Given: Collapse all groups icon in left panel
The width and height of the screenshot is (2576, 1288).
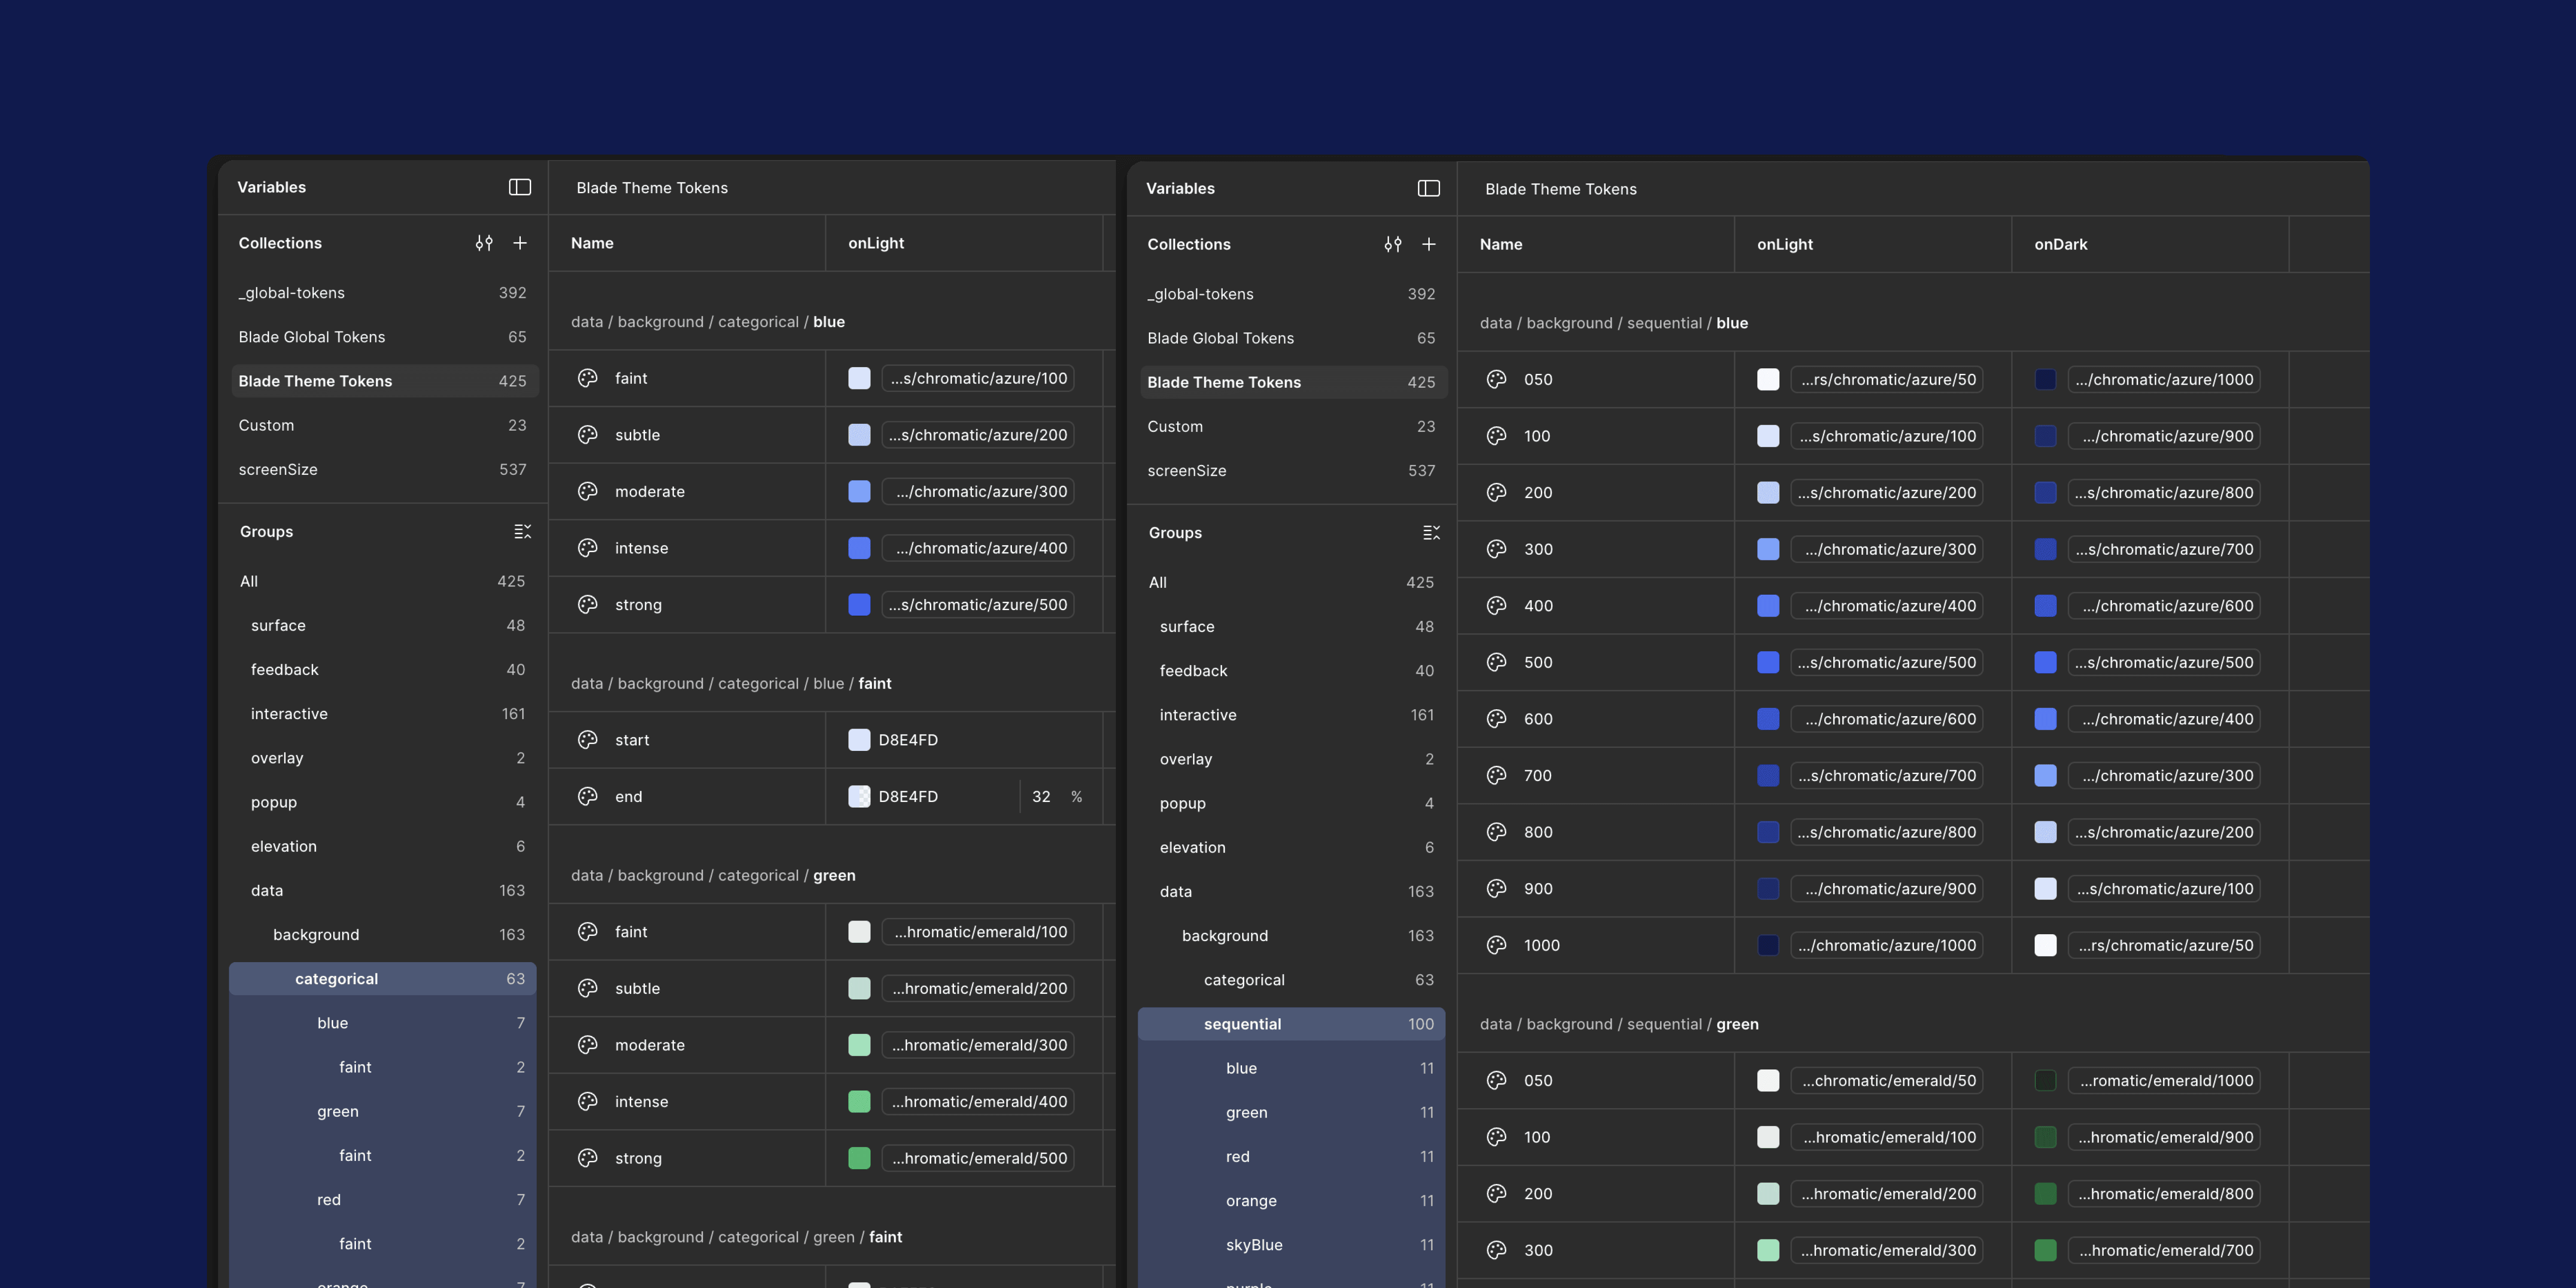Looking at the screenshot, I should point(522,531).
